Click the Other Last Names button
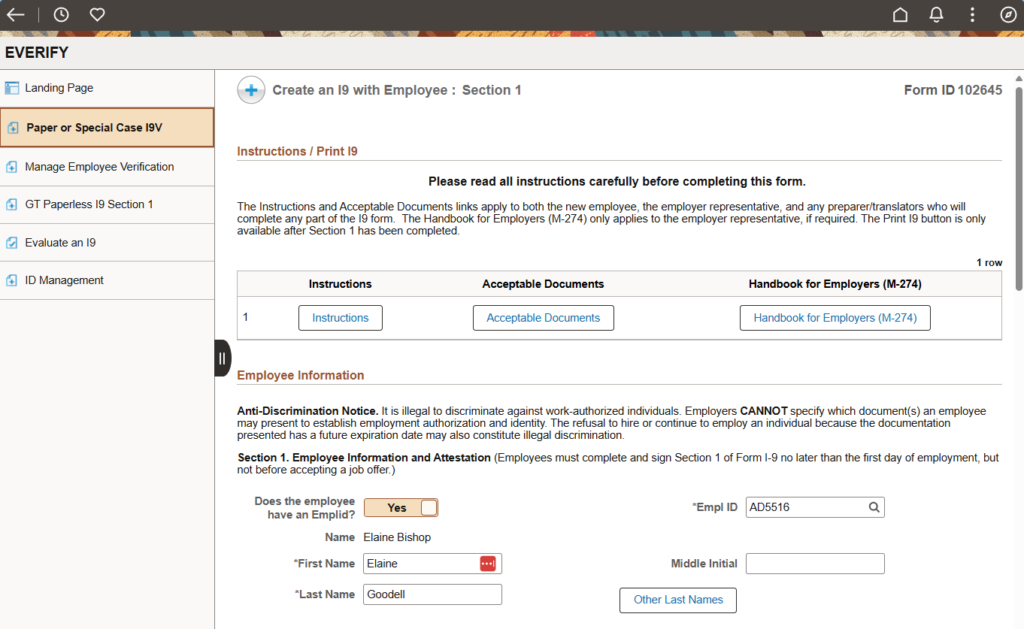Viewport: 1024px width, 629px height. pos(678,600)
